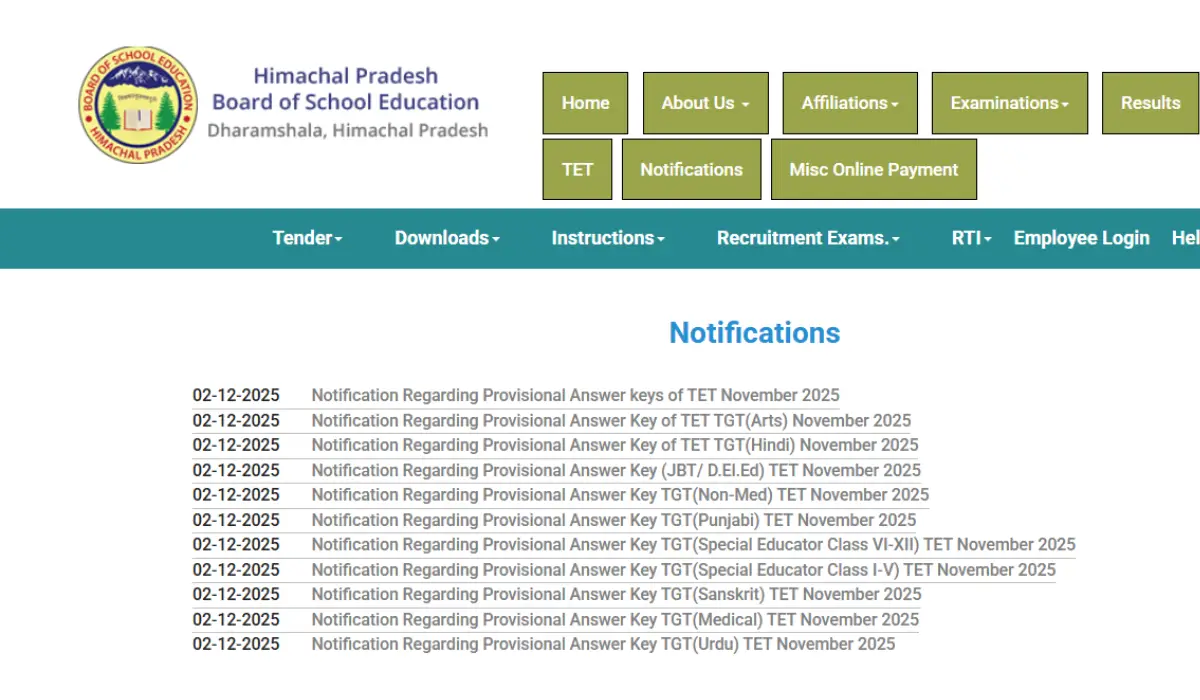Go to the Results section
The image size is (1200, 700).
(1150, 103)
